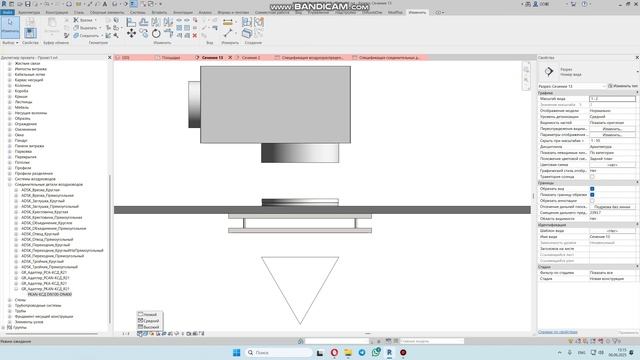Expand Системы воздуховодов tree node

[10, 179]
